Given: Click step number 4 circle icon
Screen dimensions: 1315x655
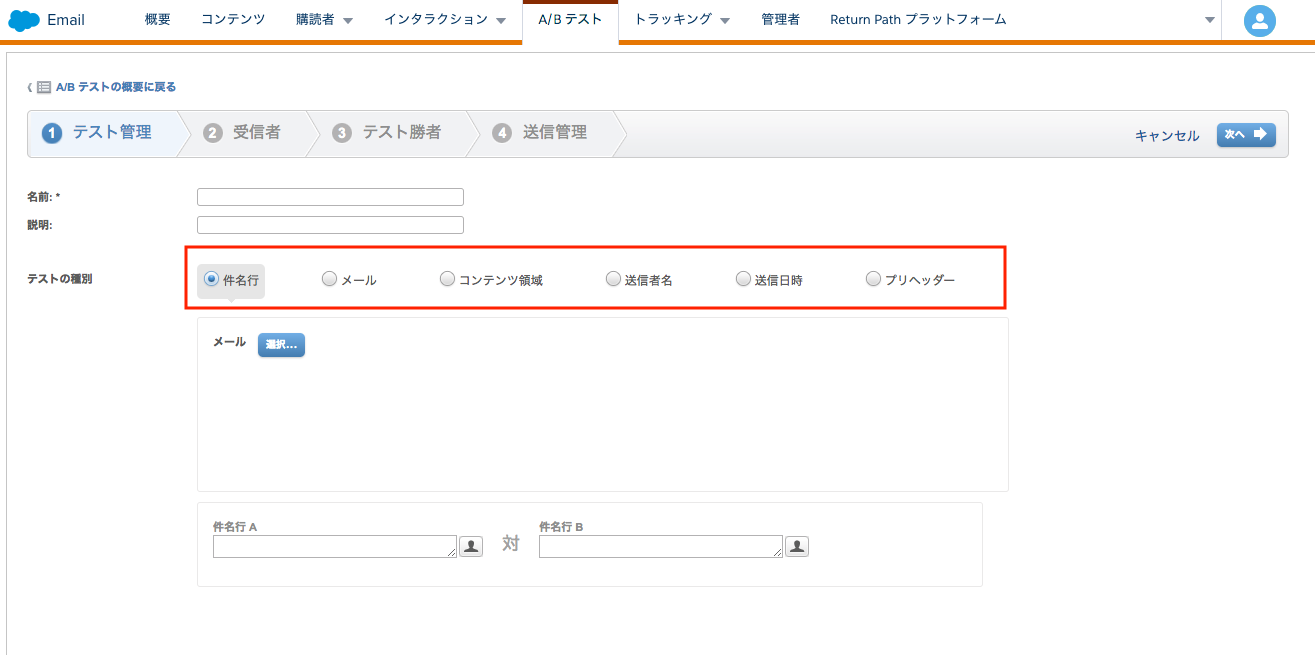Looking at the screenshot, I should point(502,133).
